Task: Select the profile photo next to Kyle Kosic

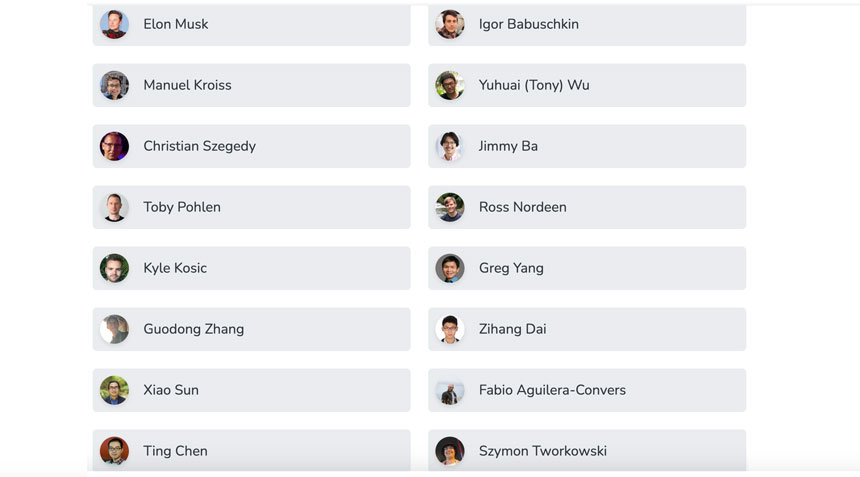Action: click(114, 268)
